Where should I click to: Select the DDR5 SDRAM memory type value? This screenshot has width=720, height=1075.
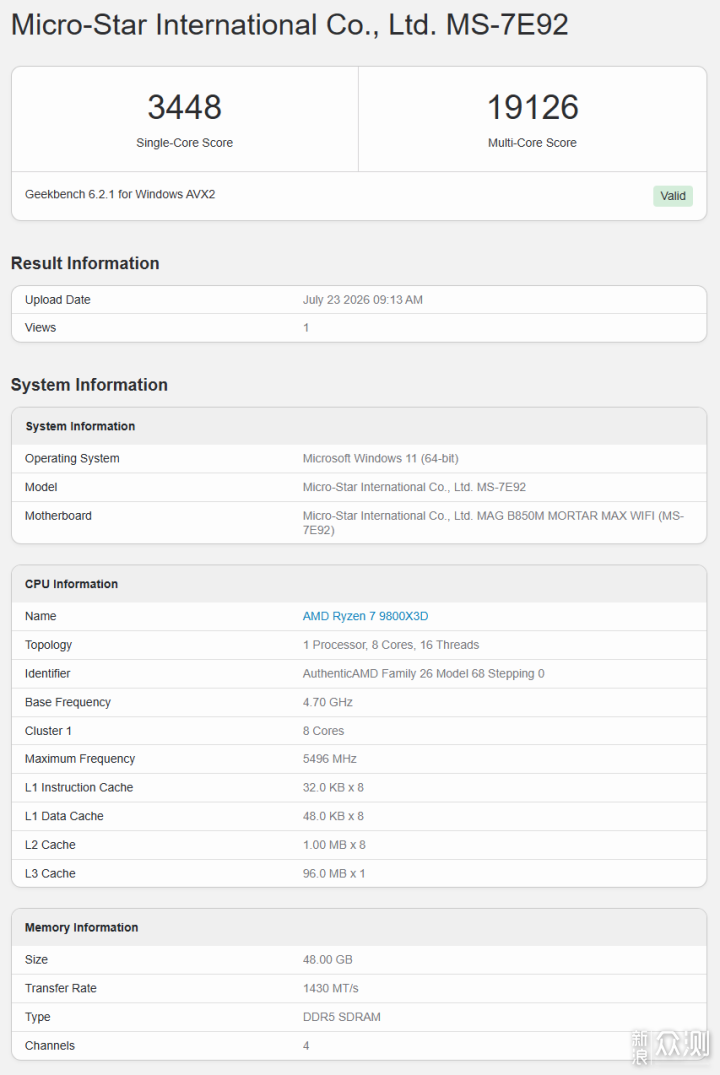point(341,1017)
